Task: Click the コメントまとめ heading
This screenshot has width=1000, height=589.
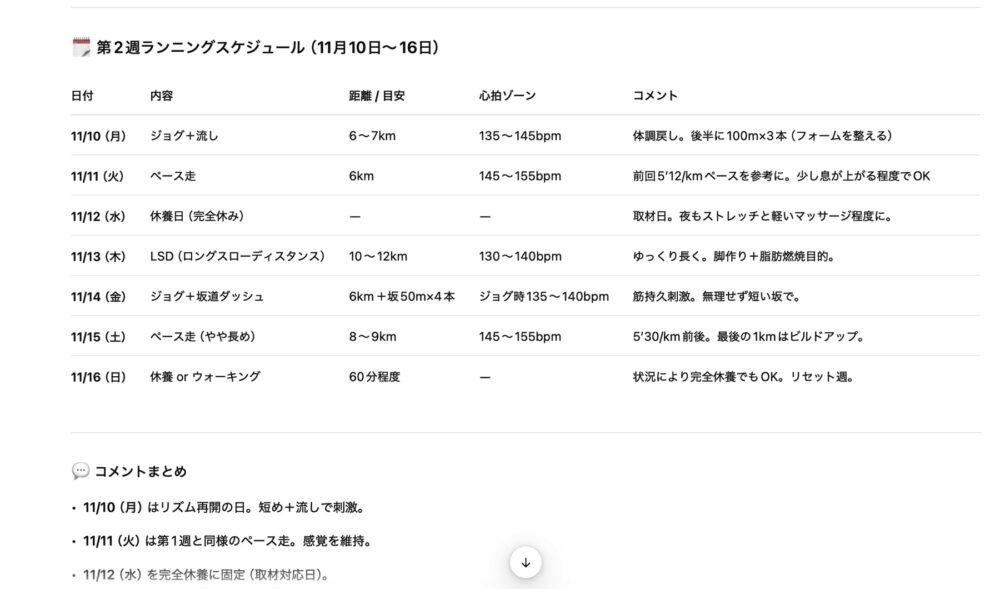Action: 140,471
